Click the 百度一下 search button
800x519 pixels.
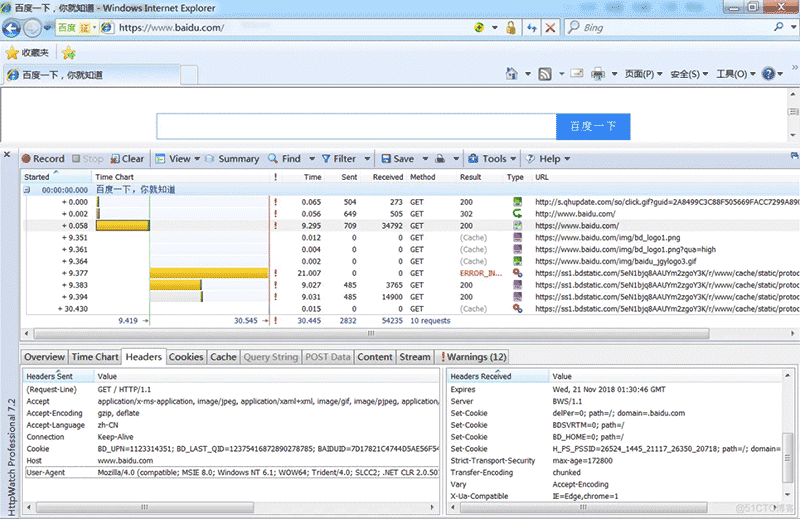(593, 126)
